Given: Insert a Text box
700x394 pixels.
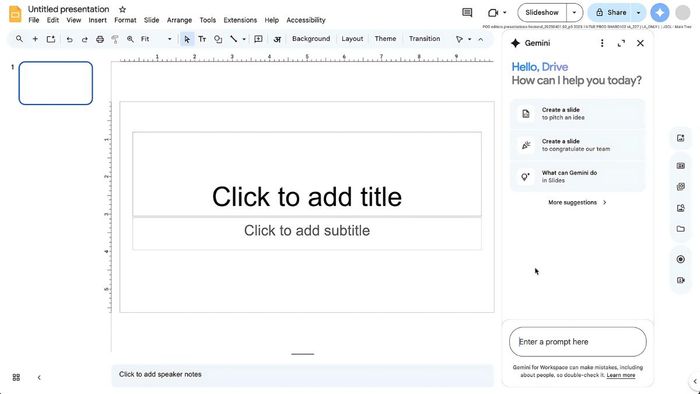Looking at the screenshot, I should tap(202, 39).
